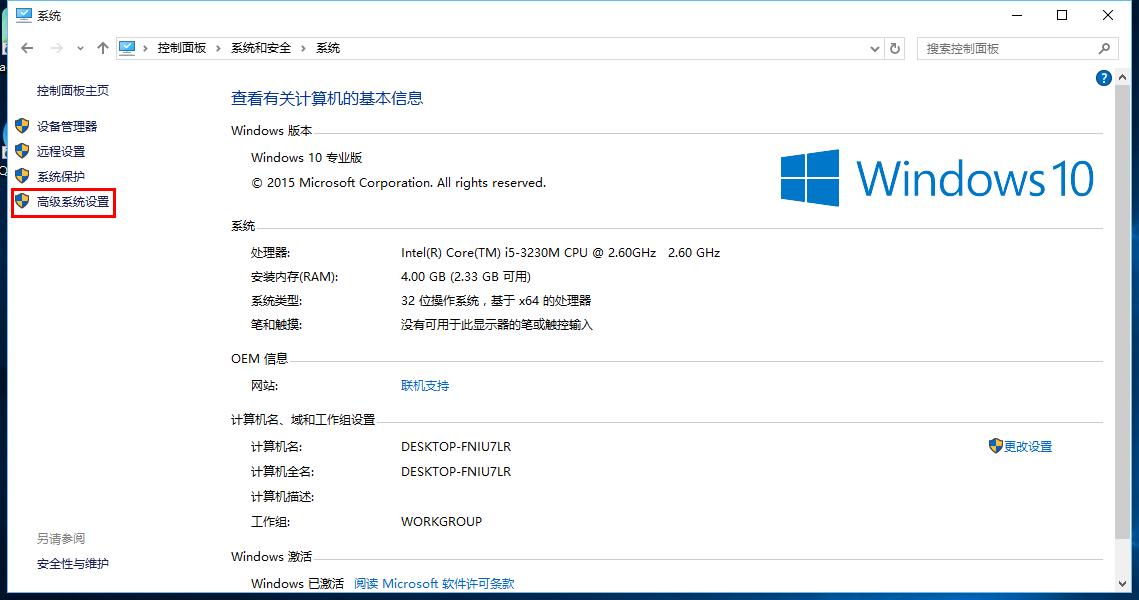Refresh the page with the refresh icon

895,49
